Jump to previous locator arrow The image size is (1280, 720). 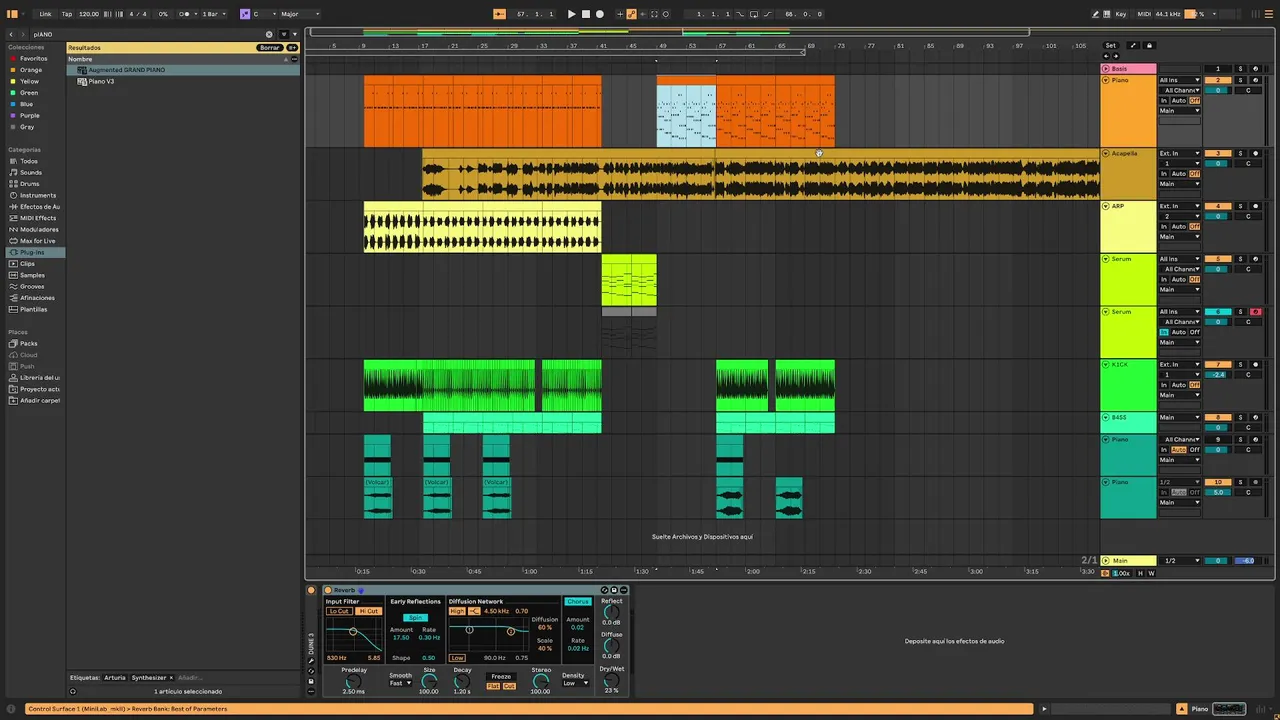(x=1105, y=56)
